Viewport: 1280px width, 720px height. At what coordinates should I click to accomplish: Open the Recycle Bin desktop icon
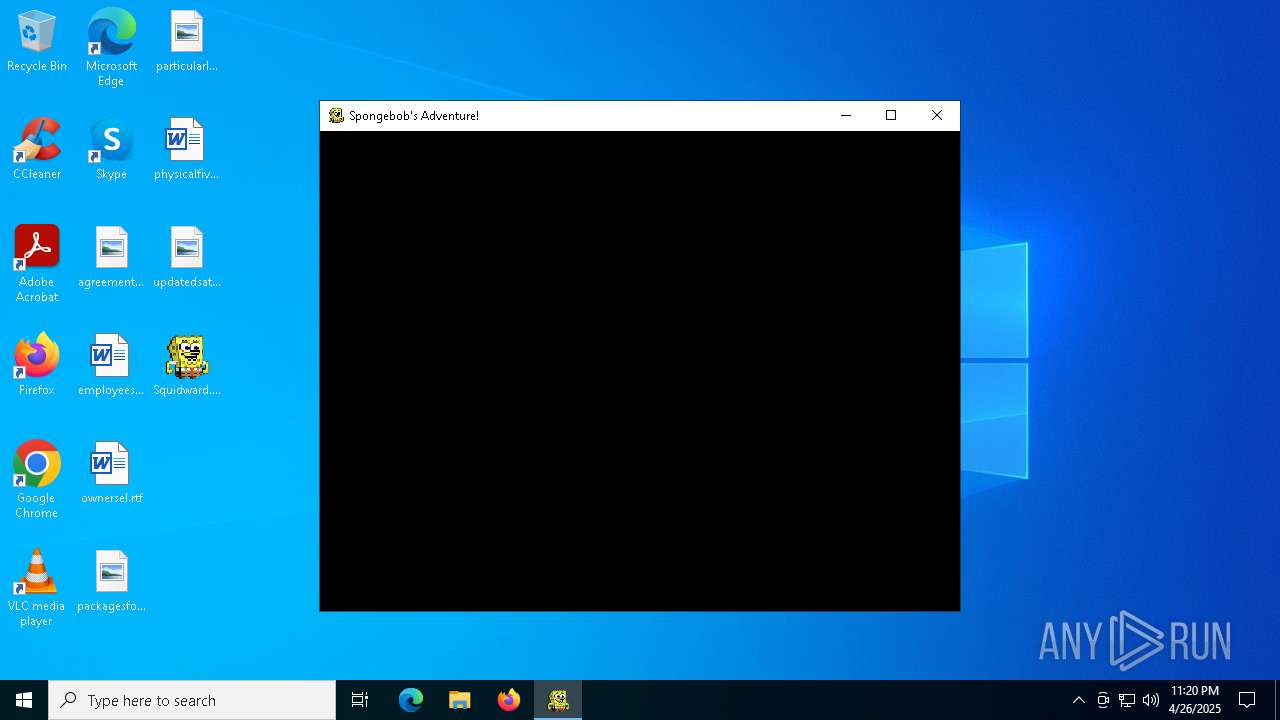37,42
